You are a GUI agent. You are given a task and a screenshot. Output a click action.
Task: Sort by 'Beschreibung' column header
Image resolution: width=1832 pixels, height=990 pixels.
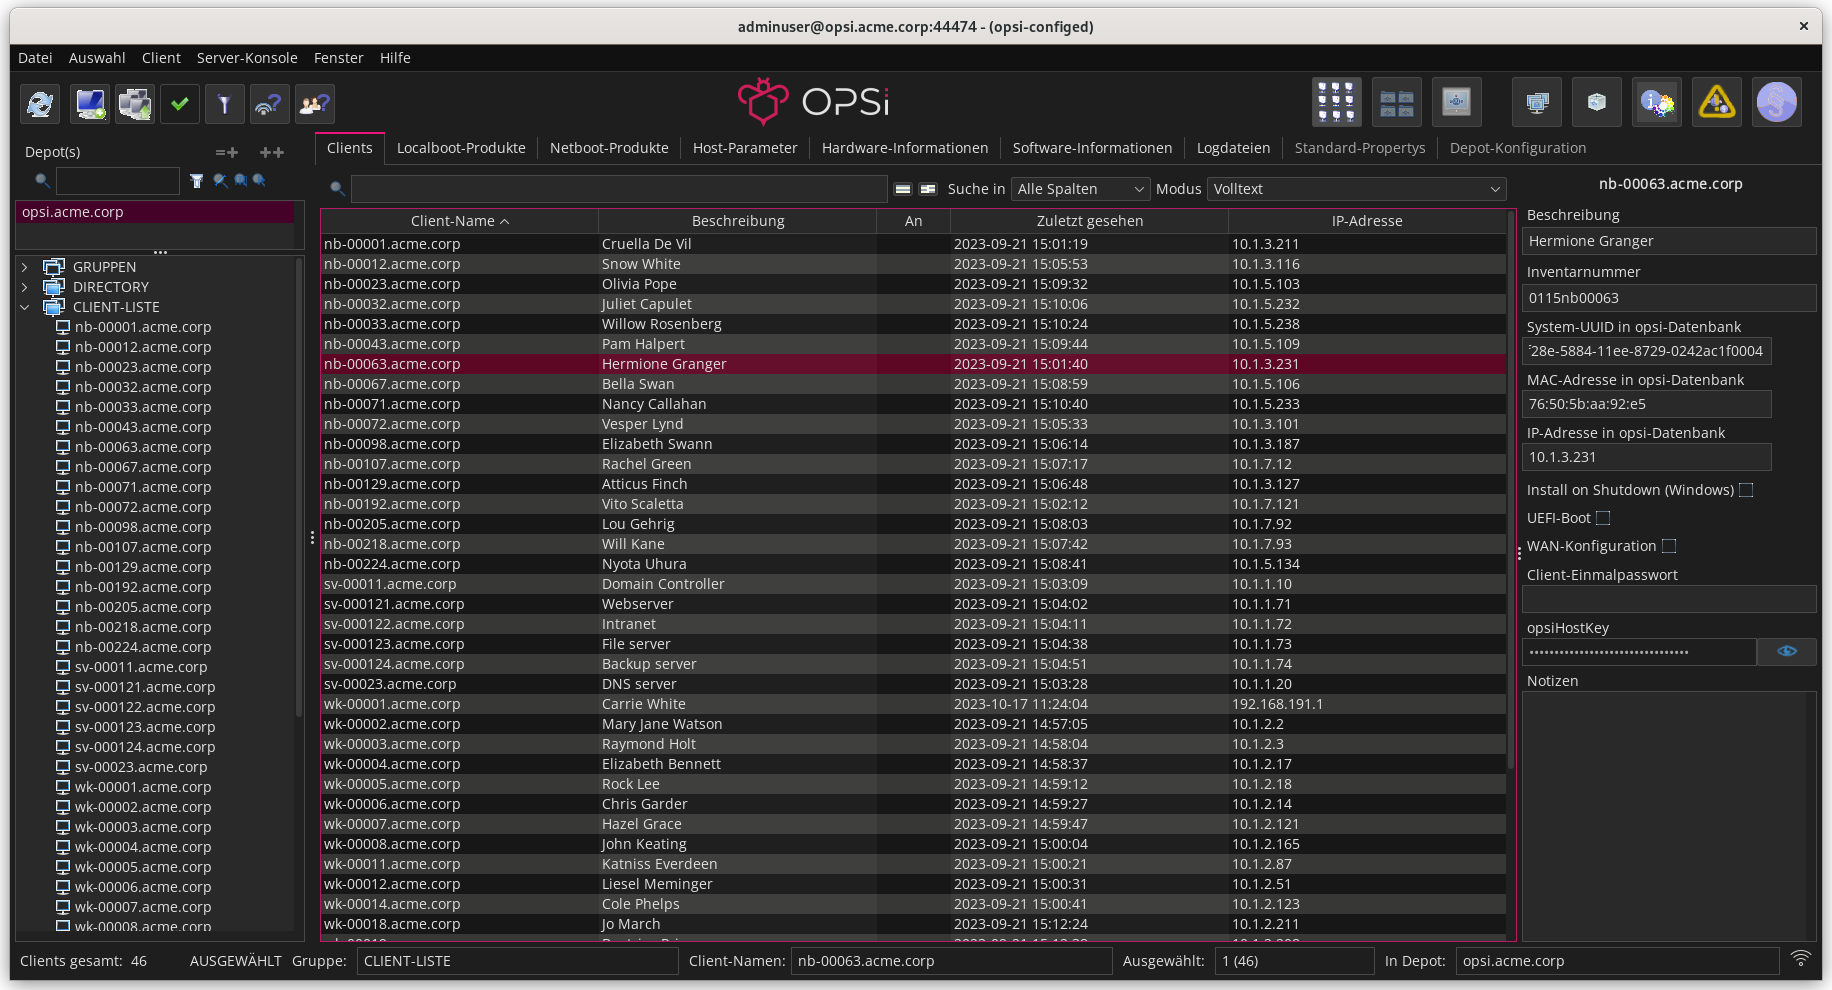click(x=738, y=221)
